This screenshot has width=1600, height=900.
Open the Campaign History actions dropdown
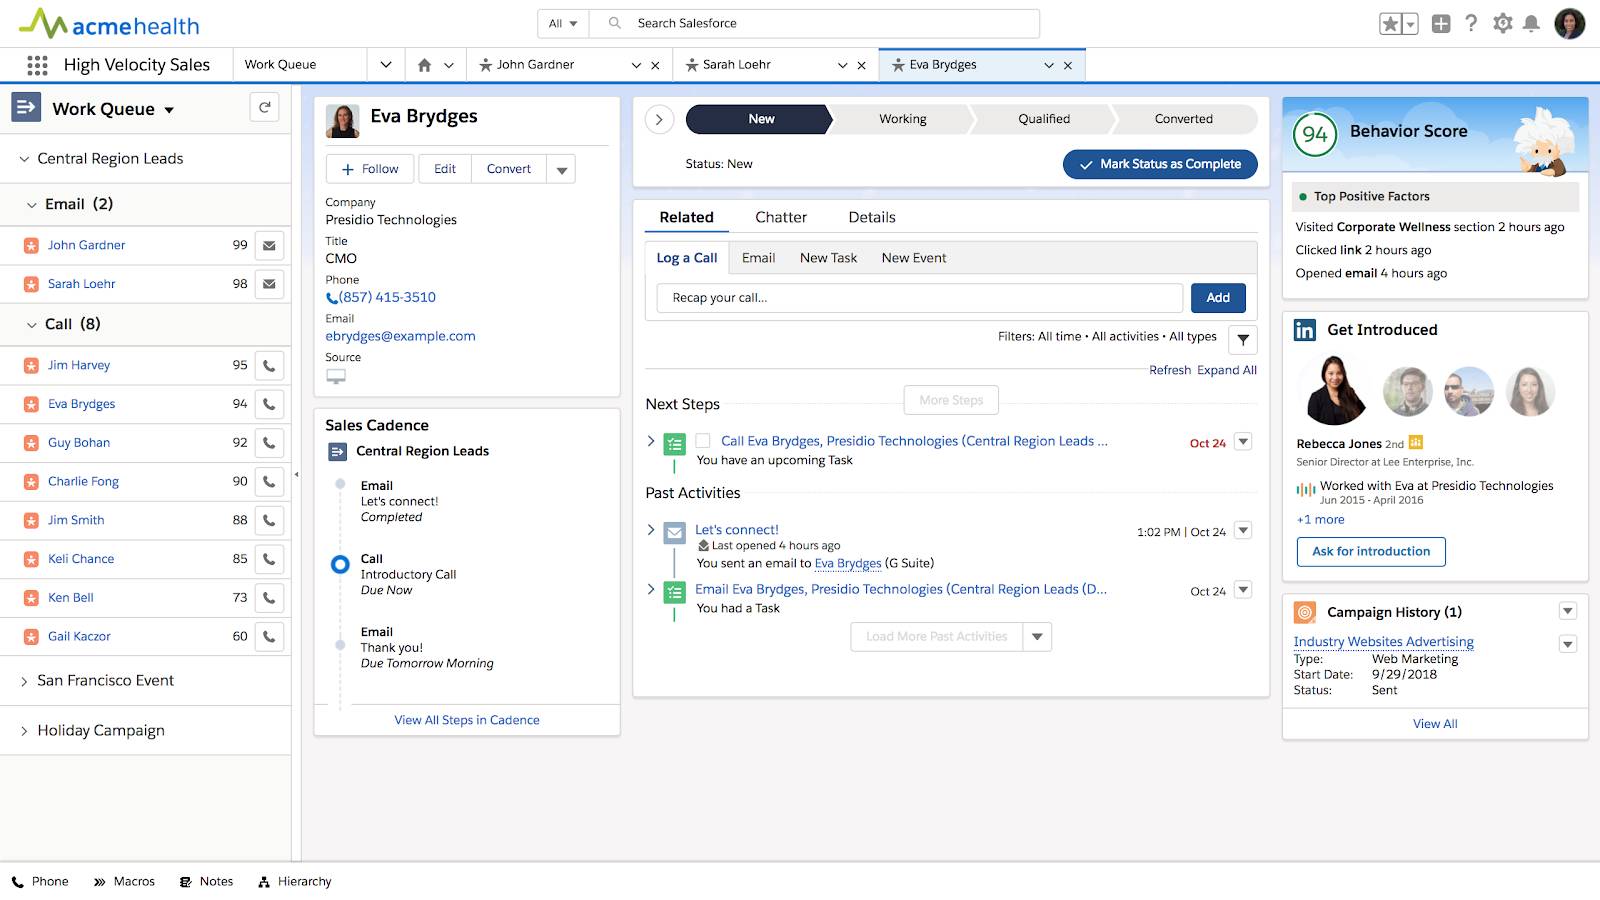coord(1568,610)
